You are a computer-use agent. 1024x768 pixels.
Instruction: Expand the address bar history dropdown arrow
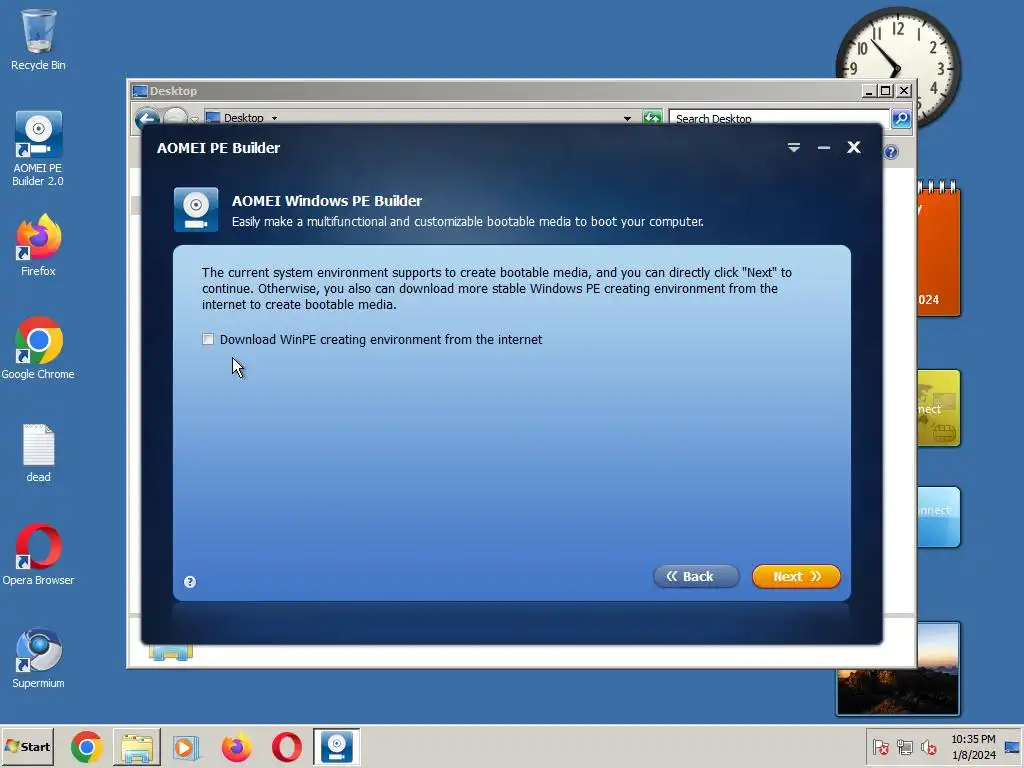coord(627,118)
